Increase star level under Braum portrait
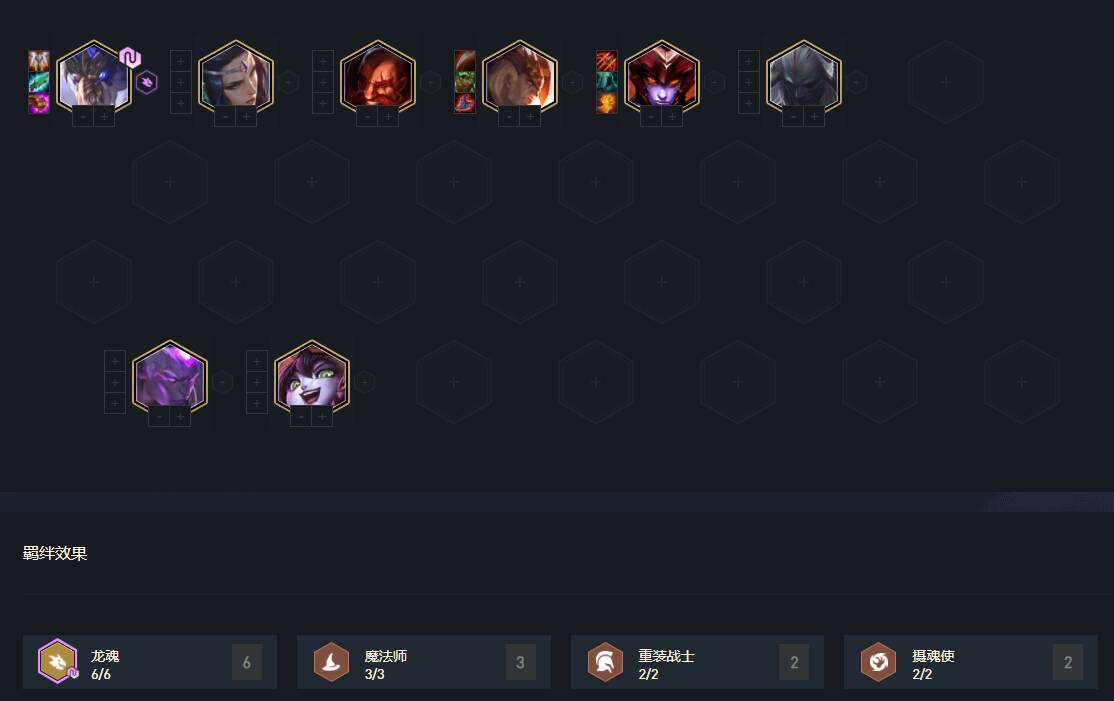 (x=530, y=116)
